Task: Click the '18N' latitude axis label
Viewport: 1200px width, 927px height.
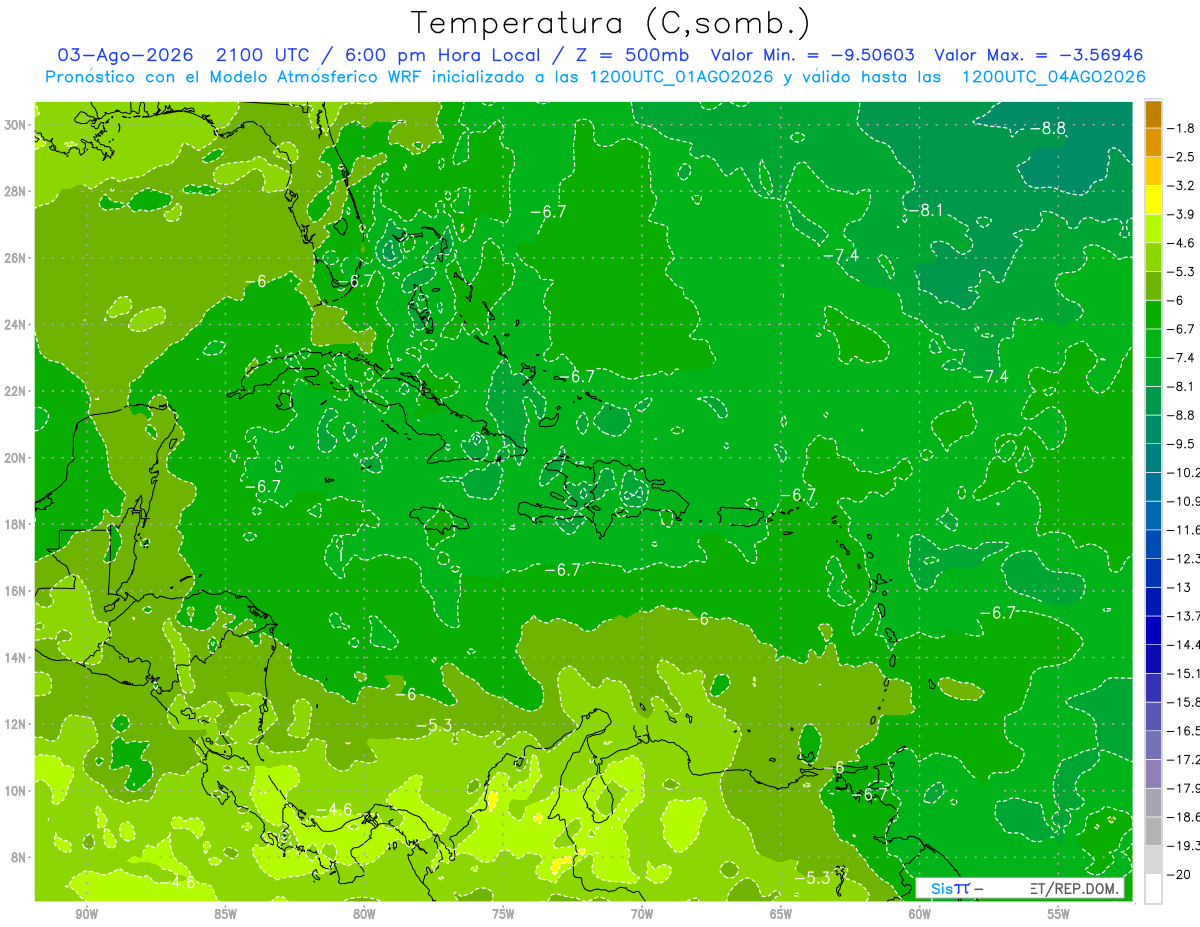Action: click(16, 524)
